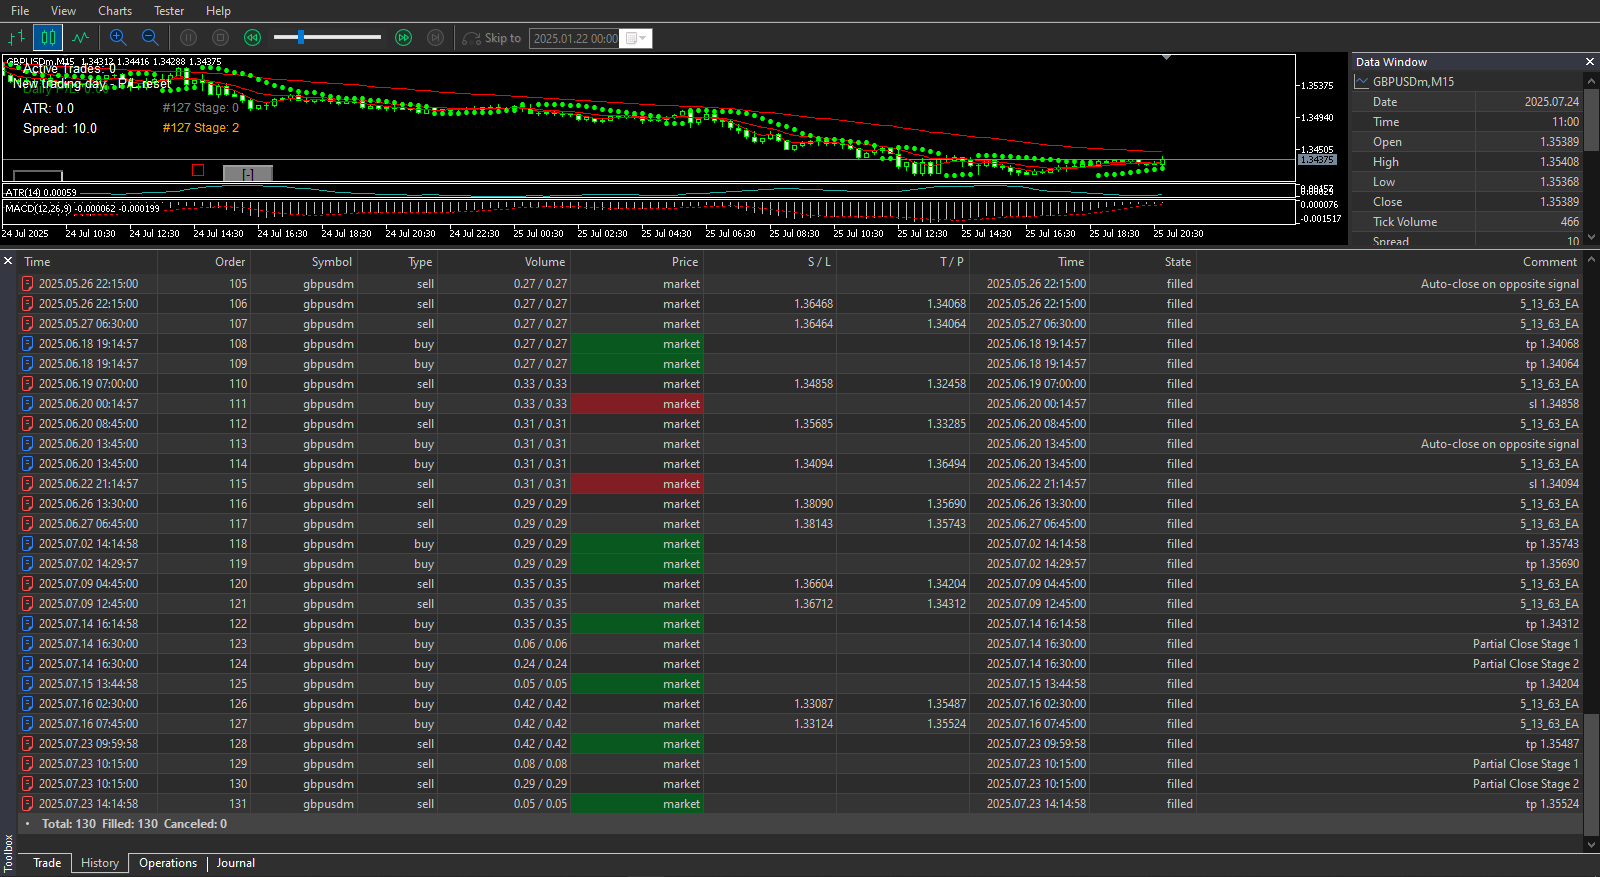Sort orders by the State column header

[1143, 262]
